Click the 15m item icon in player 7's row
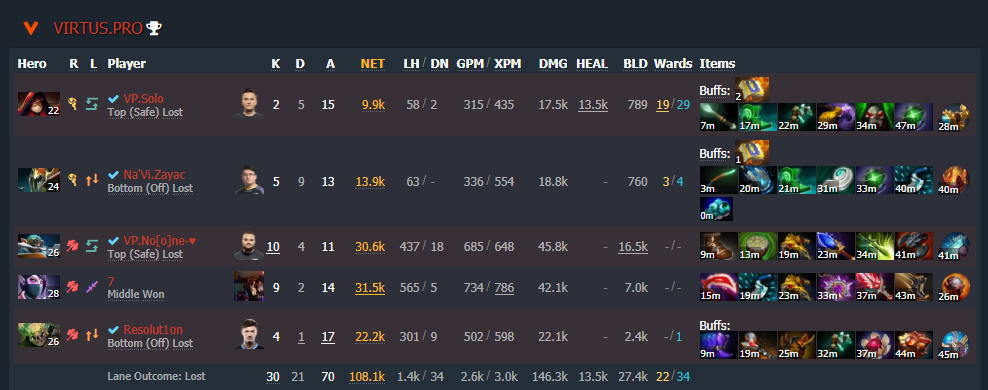The width and height of the screenshot is (988, 390). click(x=718, y=286)
